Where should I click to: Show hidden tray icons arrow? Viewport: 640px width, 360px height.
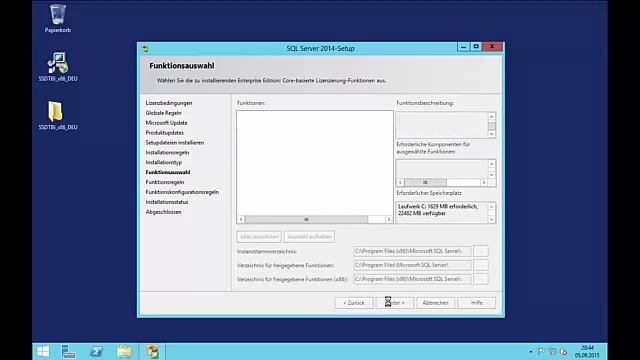click(531, 351)
